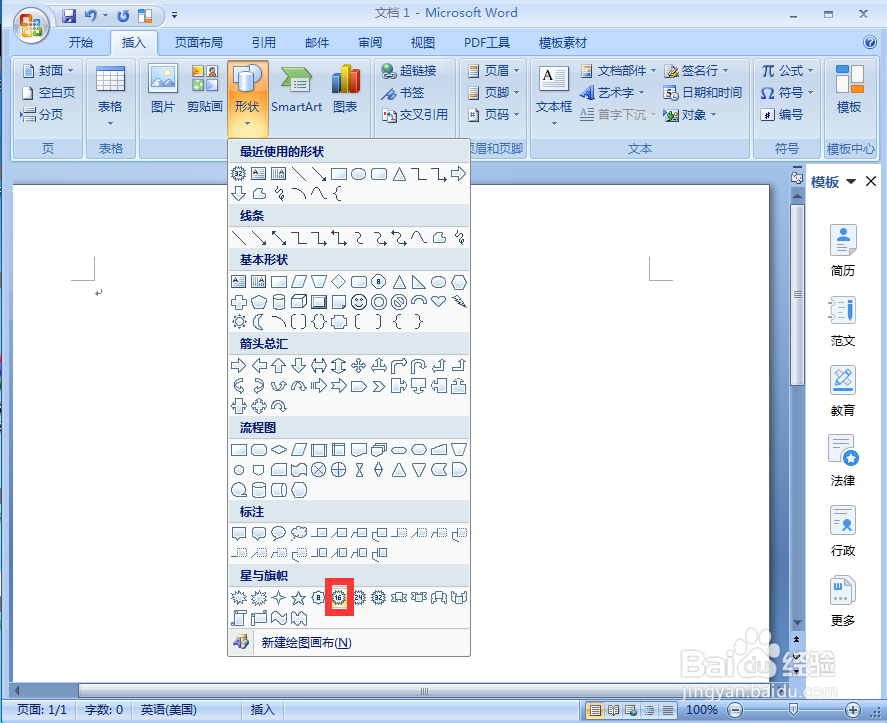The height and width of the screenshot is (723, 887).
Task: Open the 引用 tab
Action: [264, 42]
